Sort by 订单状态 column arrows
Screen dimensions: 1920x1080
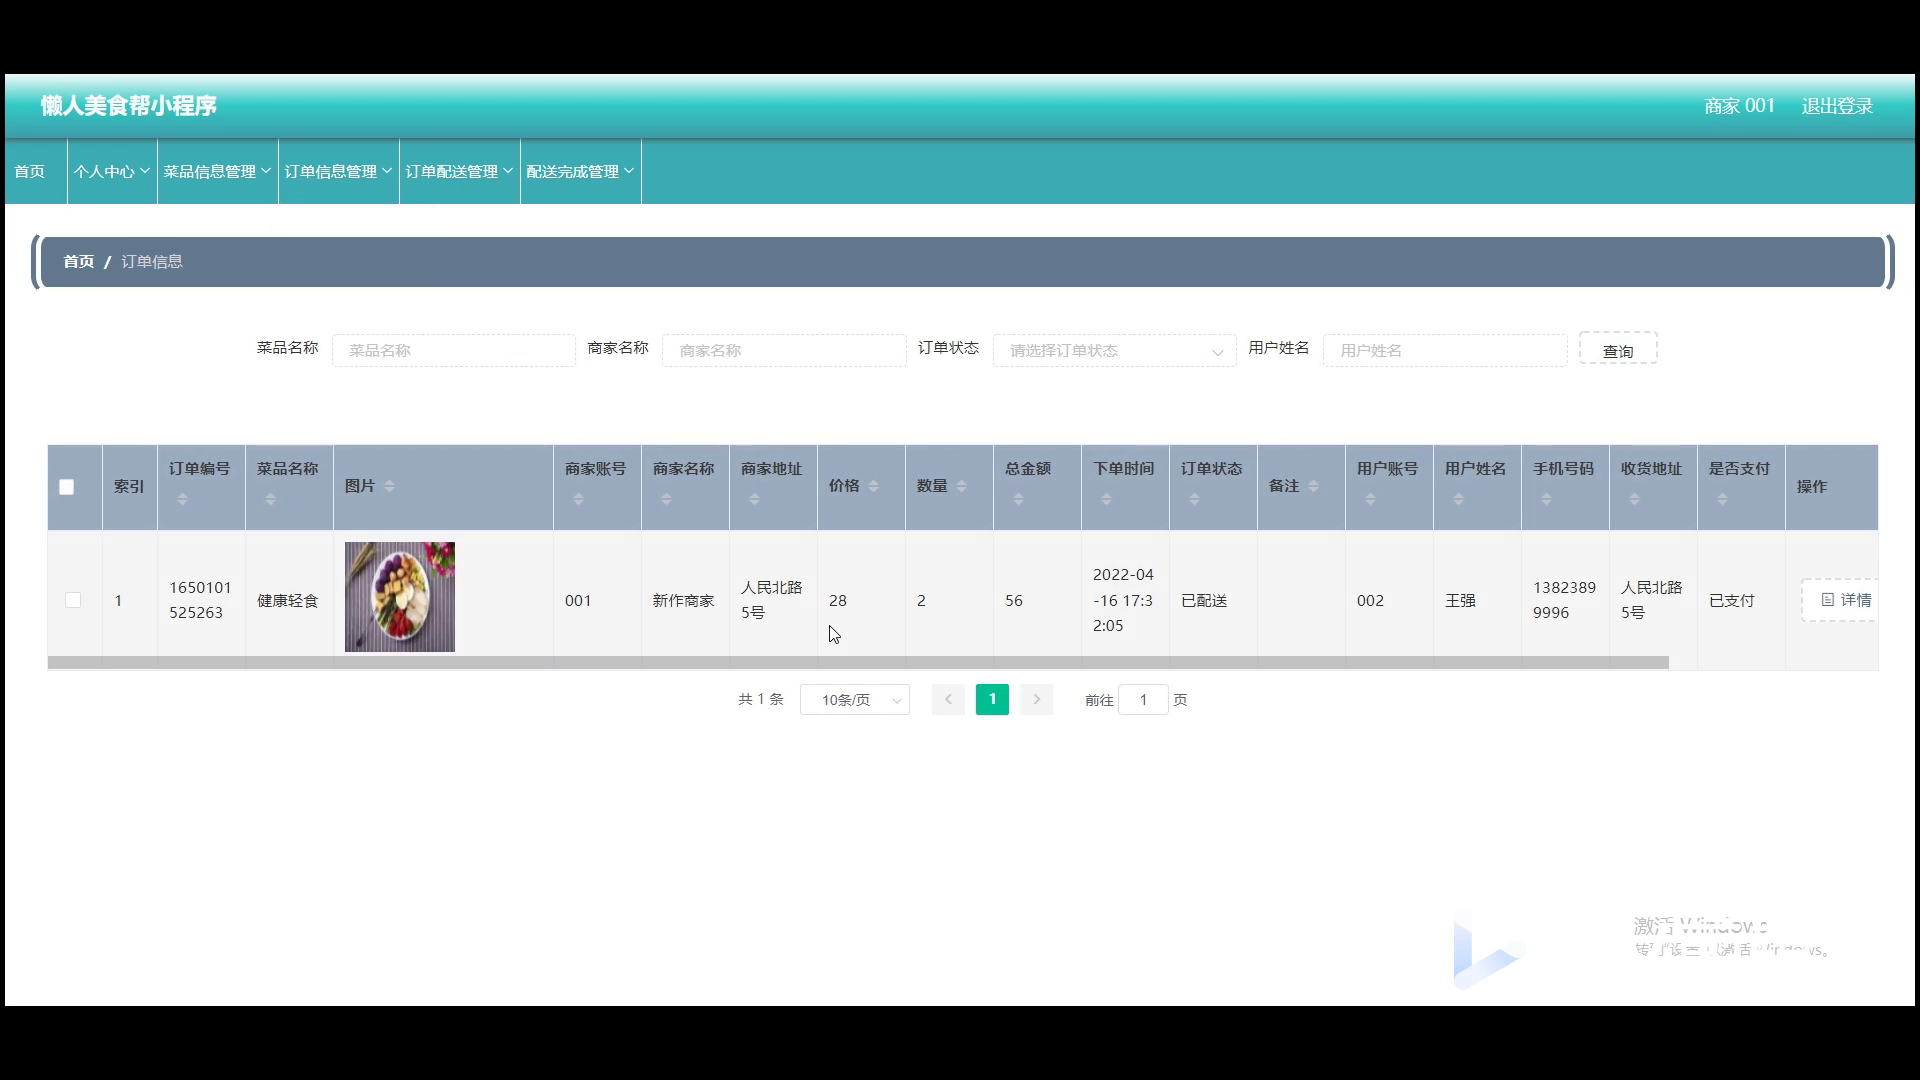point(1194,499)
